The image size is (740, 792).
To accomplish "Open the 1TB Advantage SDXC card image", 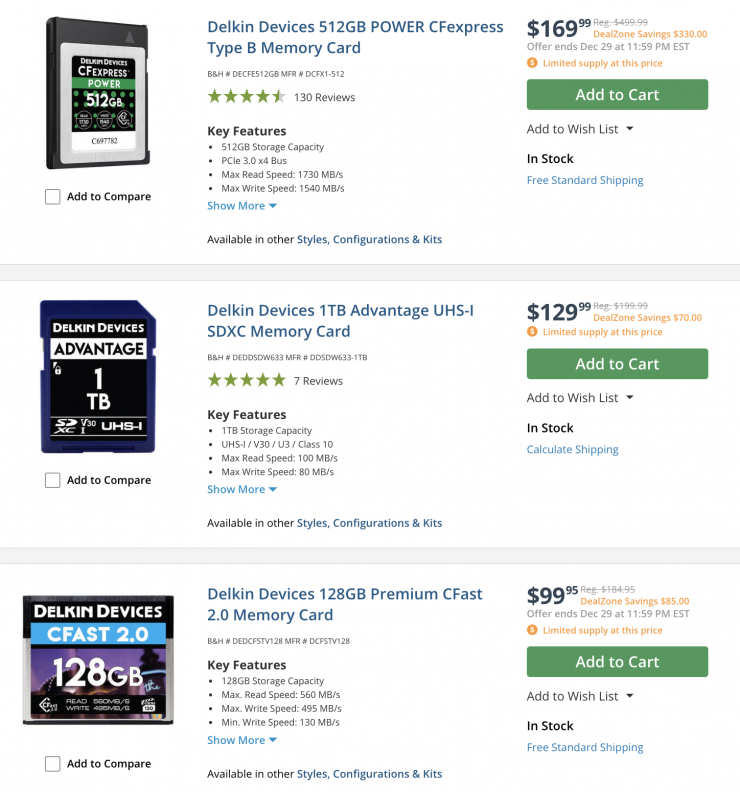I will 98,376.
